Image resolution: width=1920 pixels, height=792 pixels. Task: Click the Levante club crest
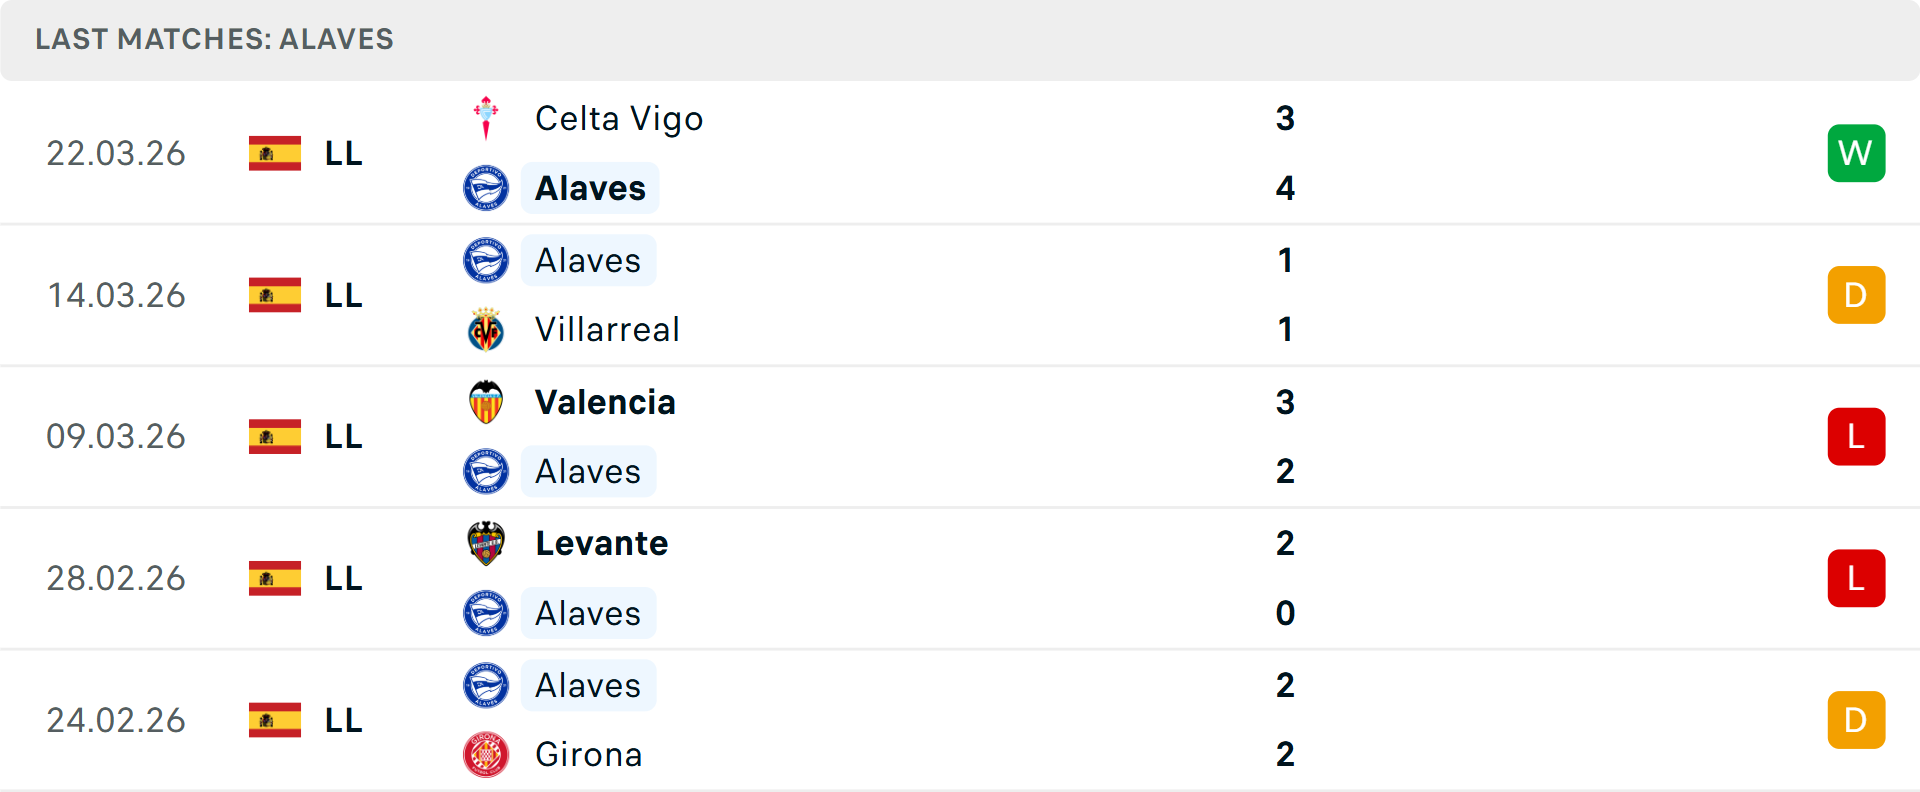tap(486, 544)
